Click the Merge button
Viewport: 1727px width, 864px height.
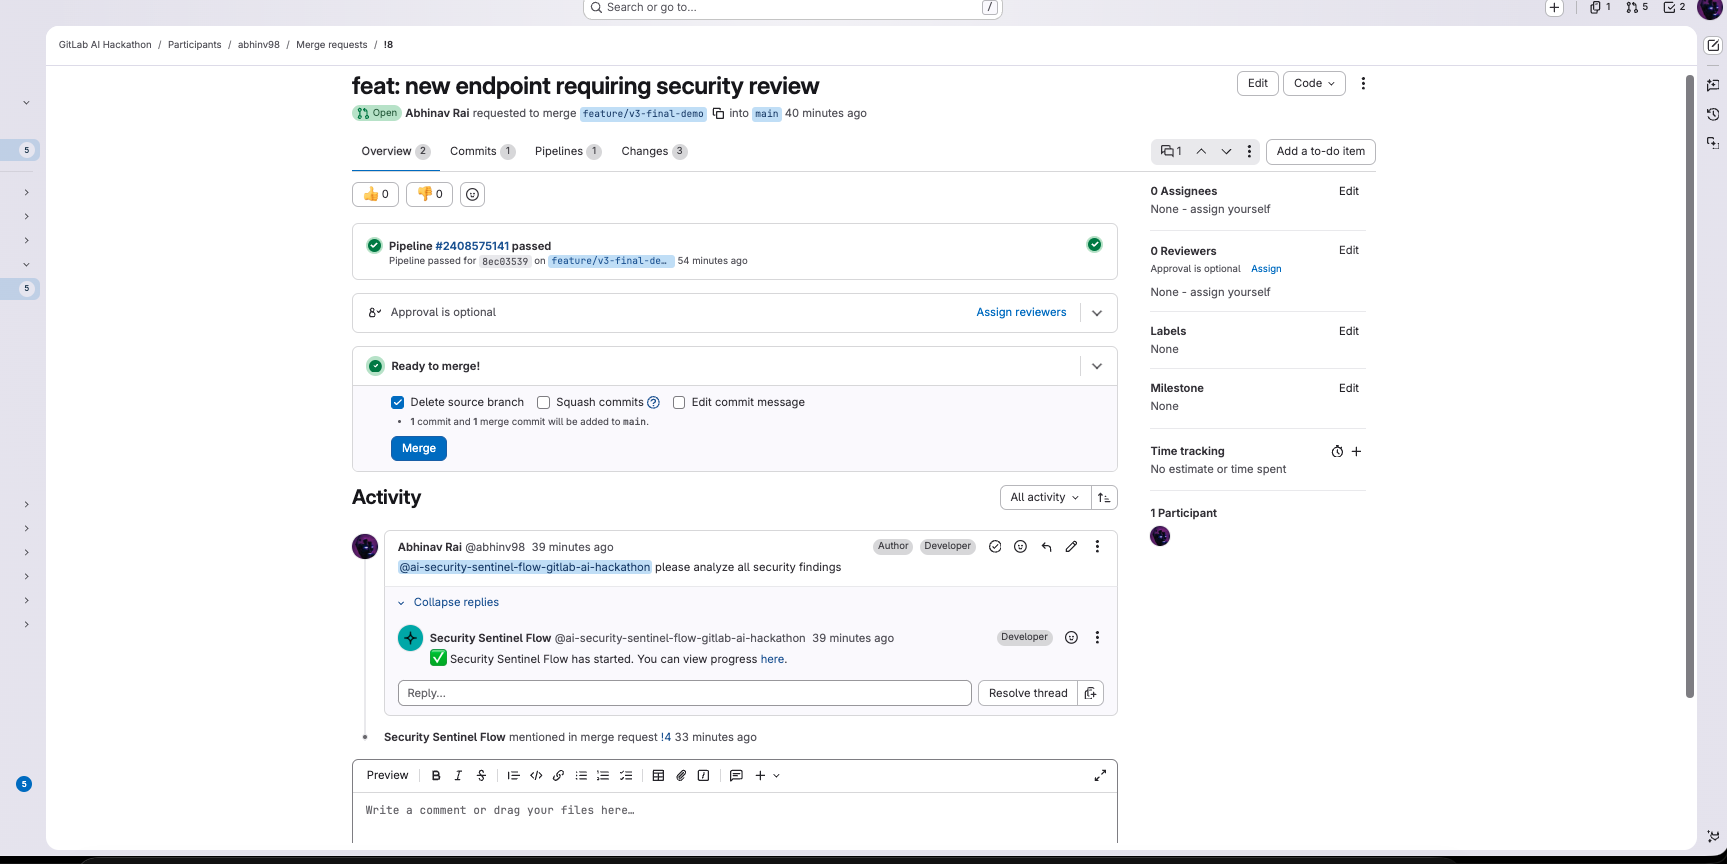tap(419, 448)
